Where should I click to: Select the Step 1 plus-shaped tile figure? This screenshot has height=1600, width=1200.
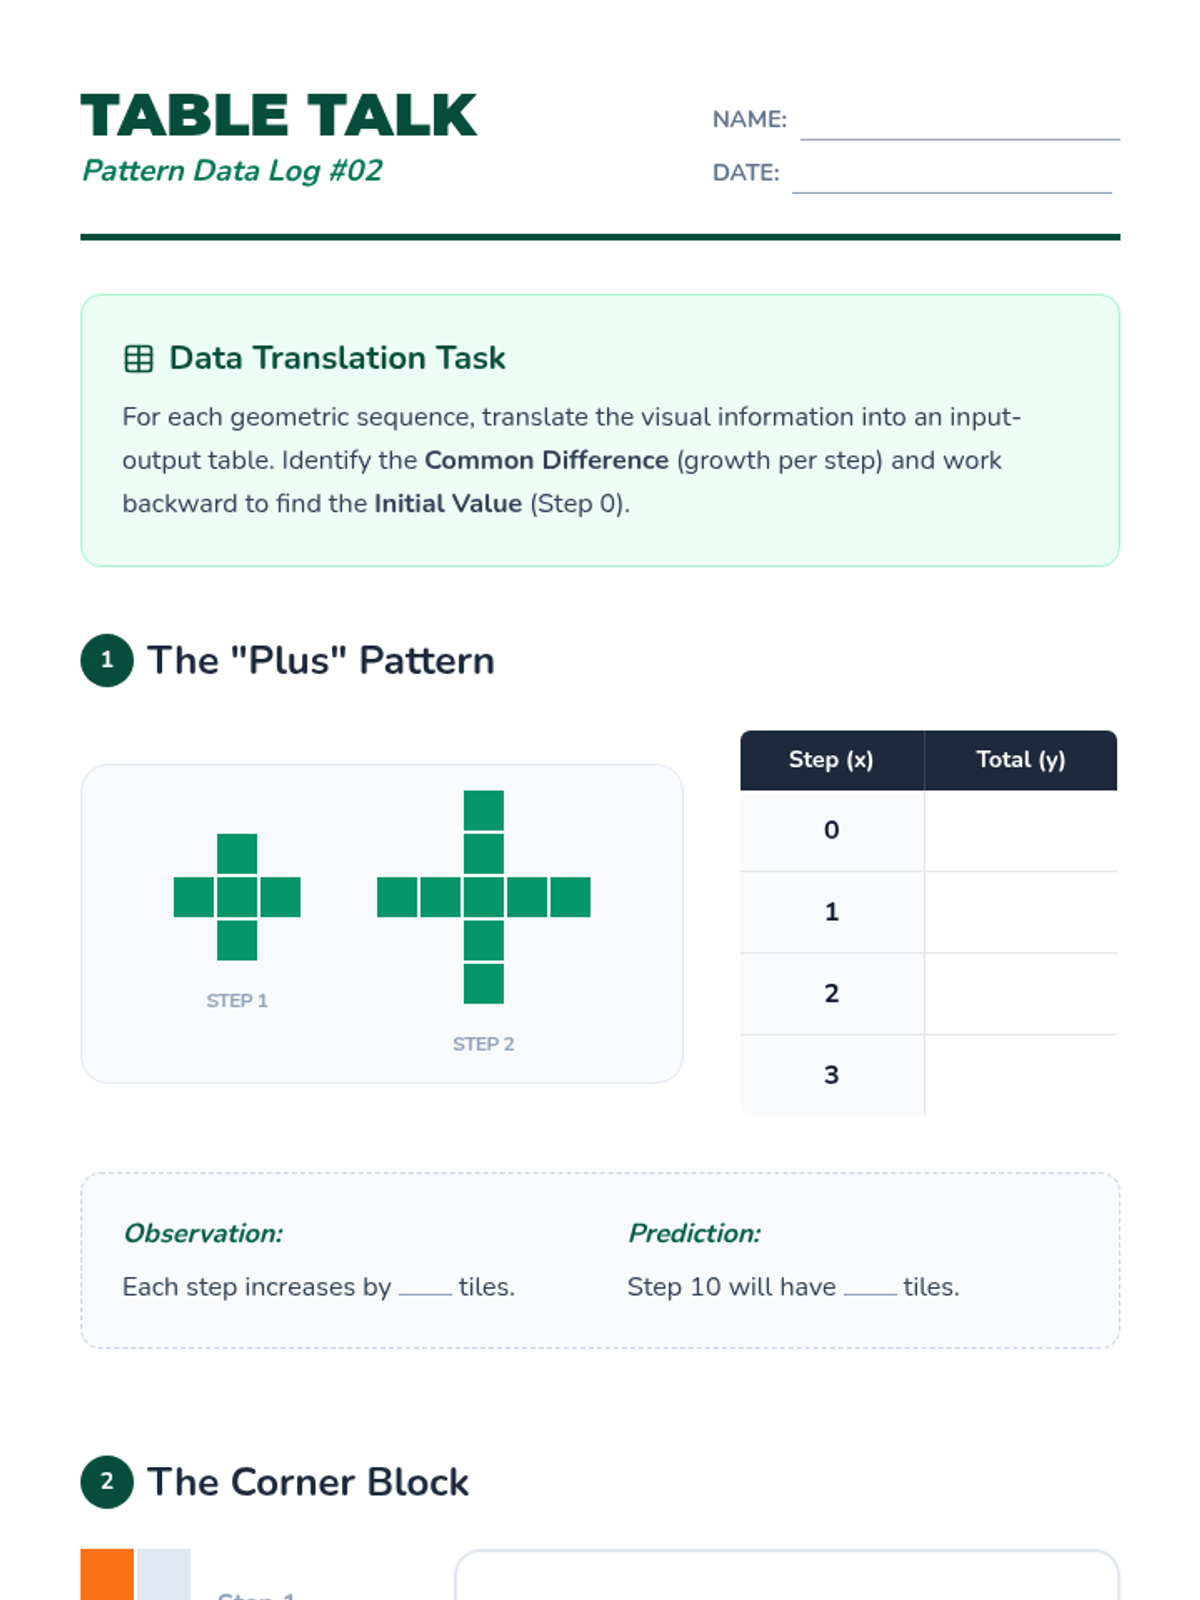pyautogui.click(x=237, y=897)
